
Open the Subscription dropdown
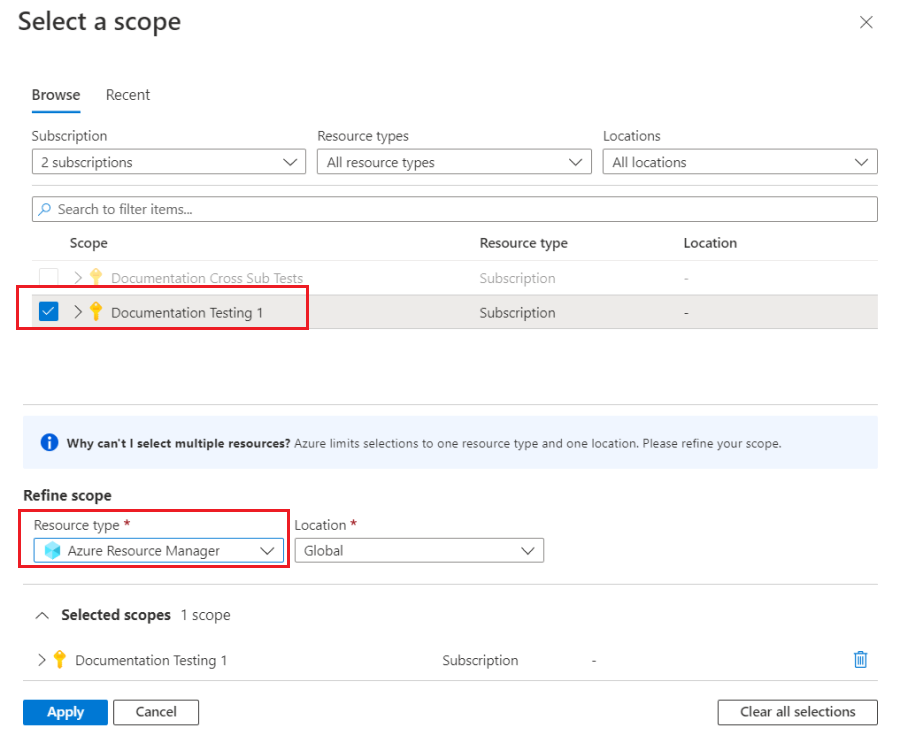pyautogui.click(x=168, y=162)
